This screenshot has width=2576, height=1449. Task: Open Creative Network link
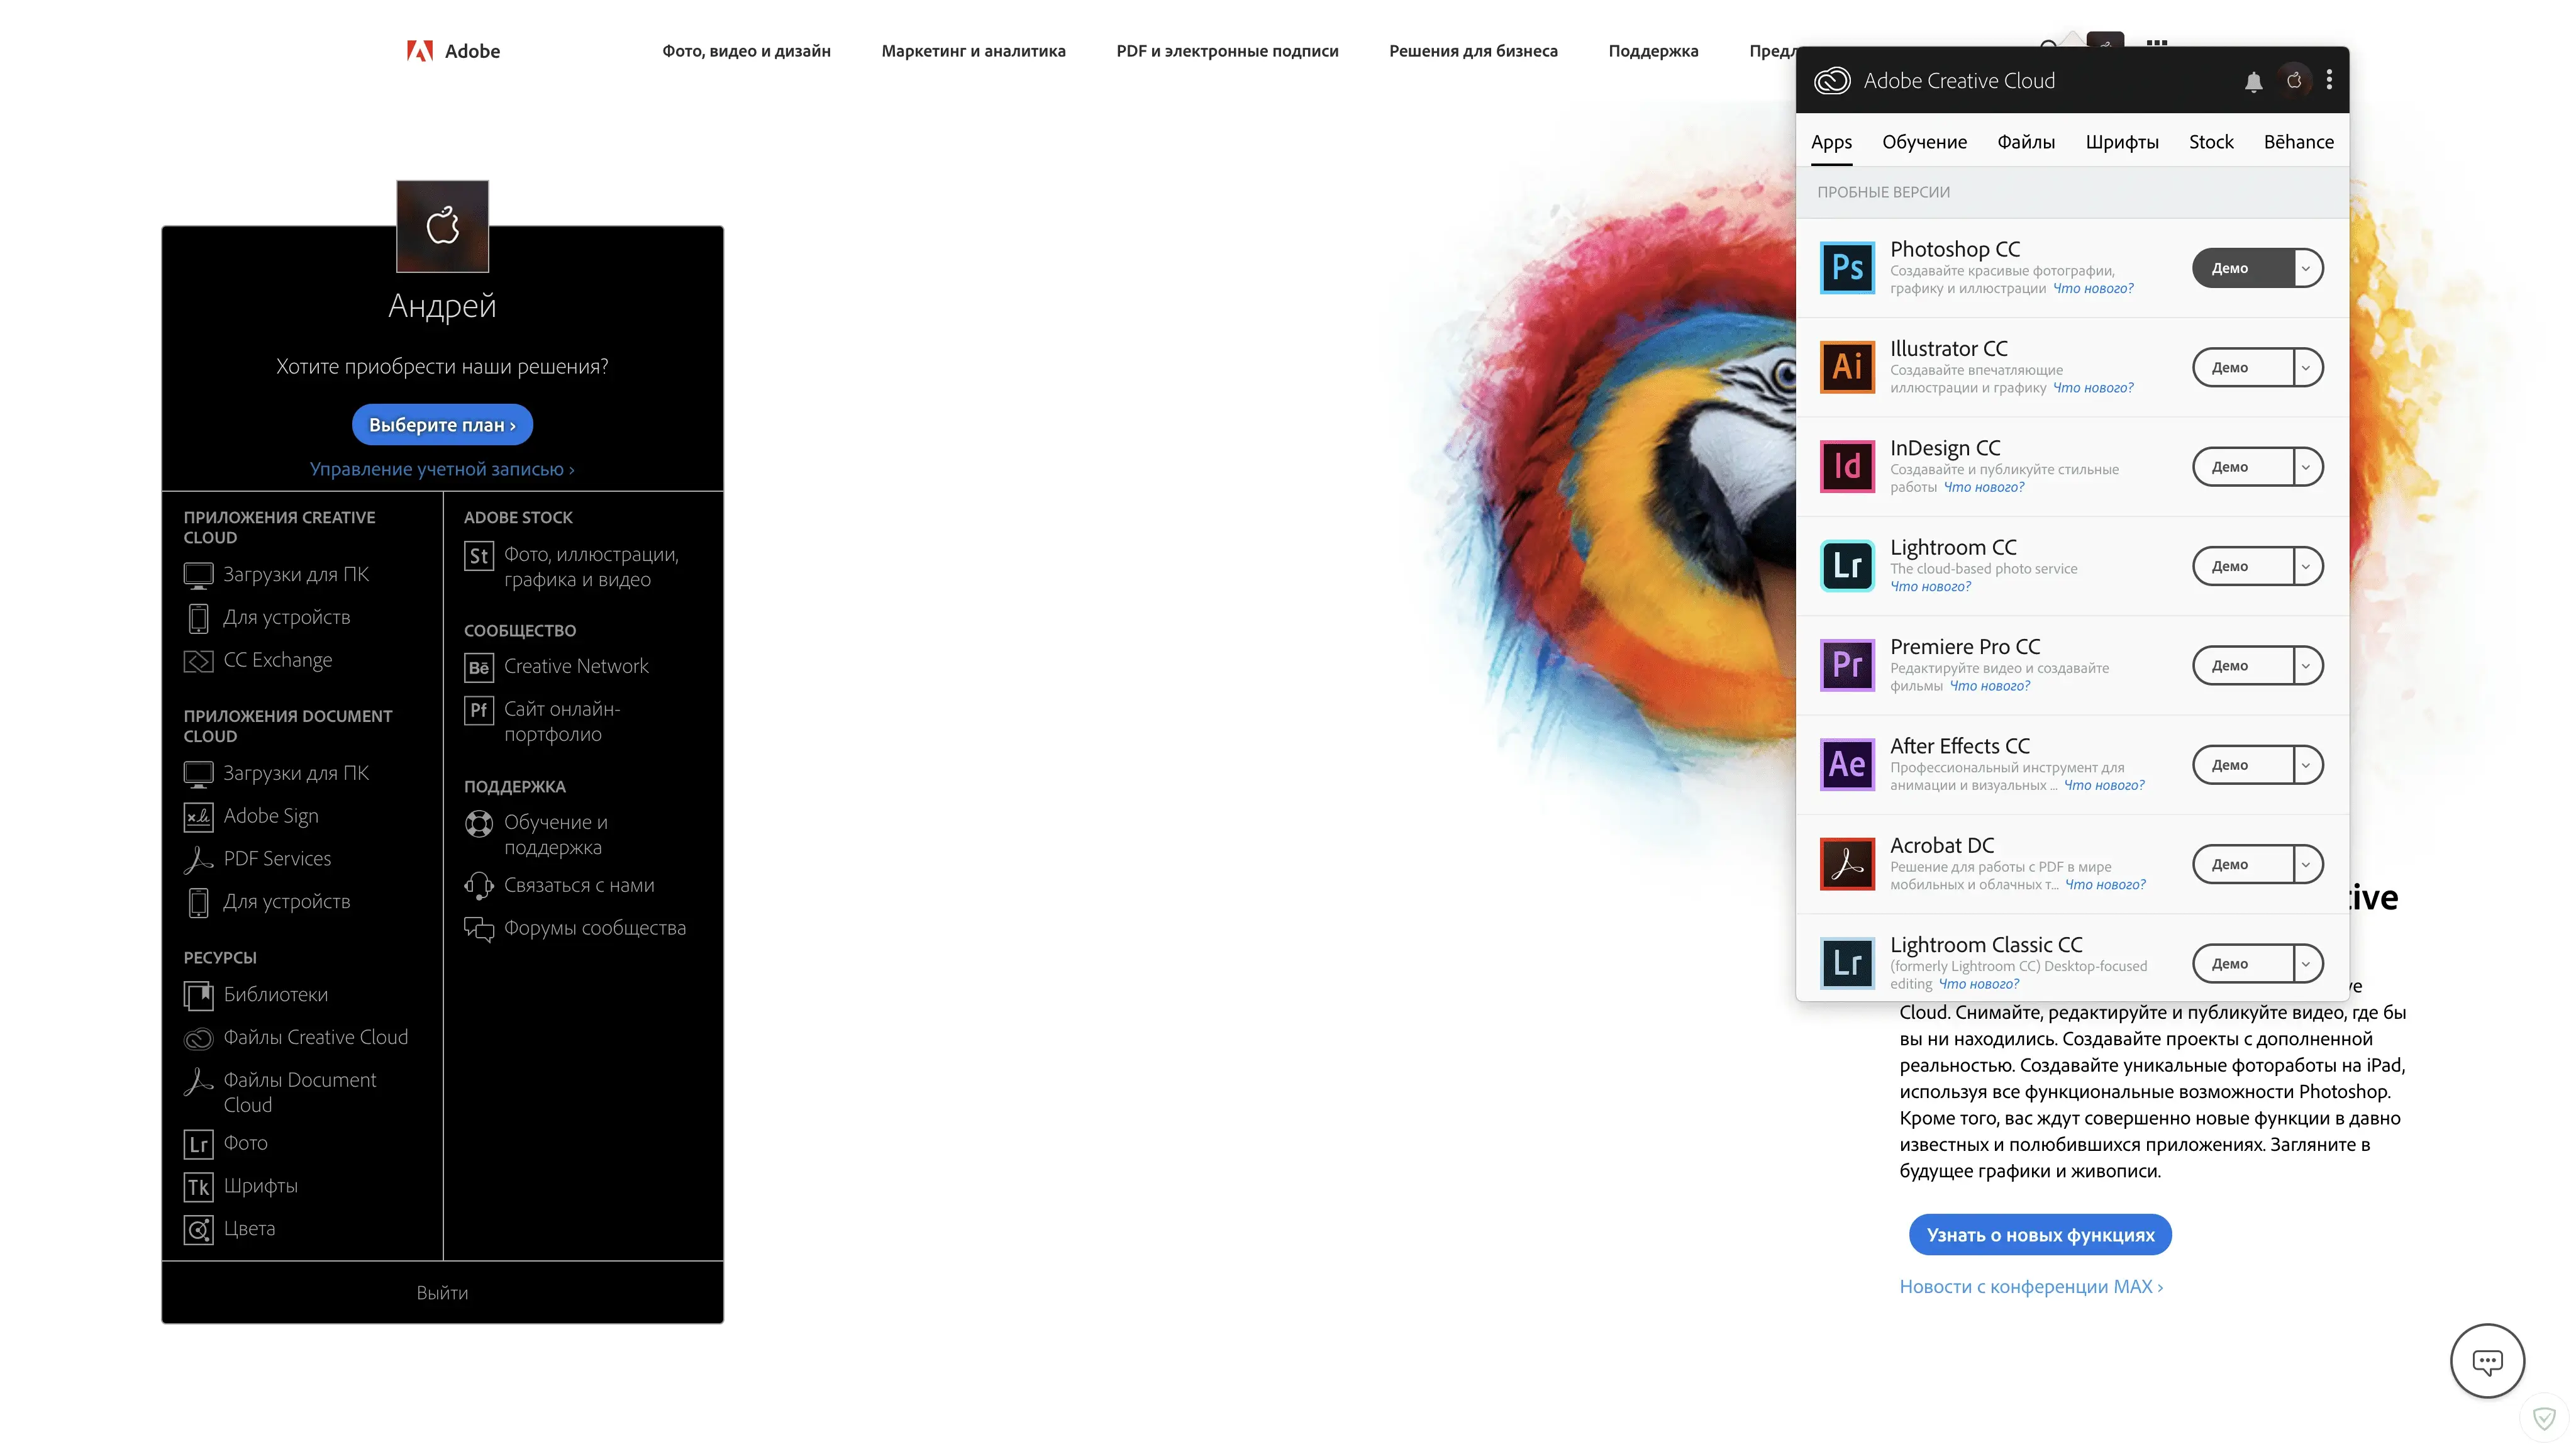click(x=576, y=667)
